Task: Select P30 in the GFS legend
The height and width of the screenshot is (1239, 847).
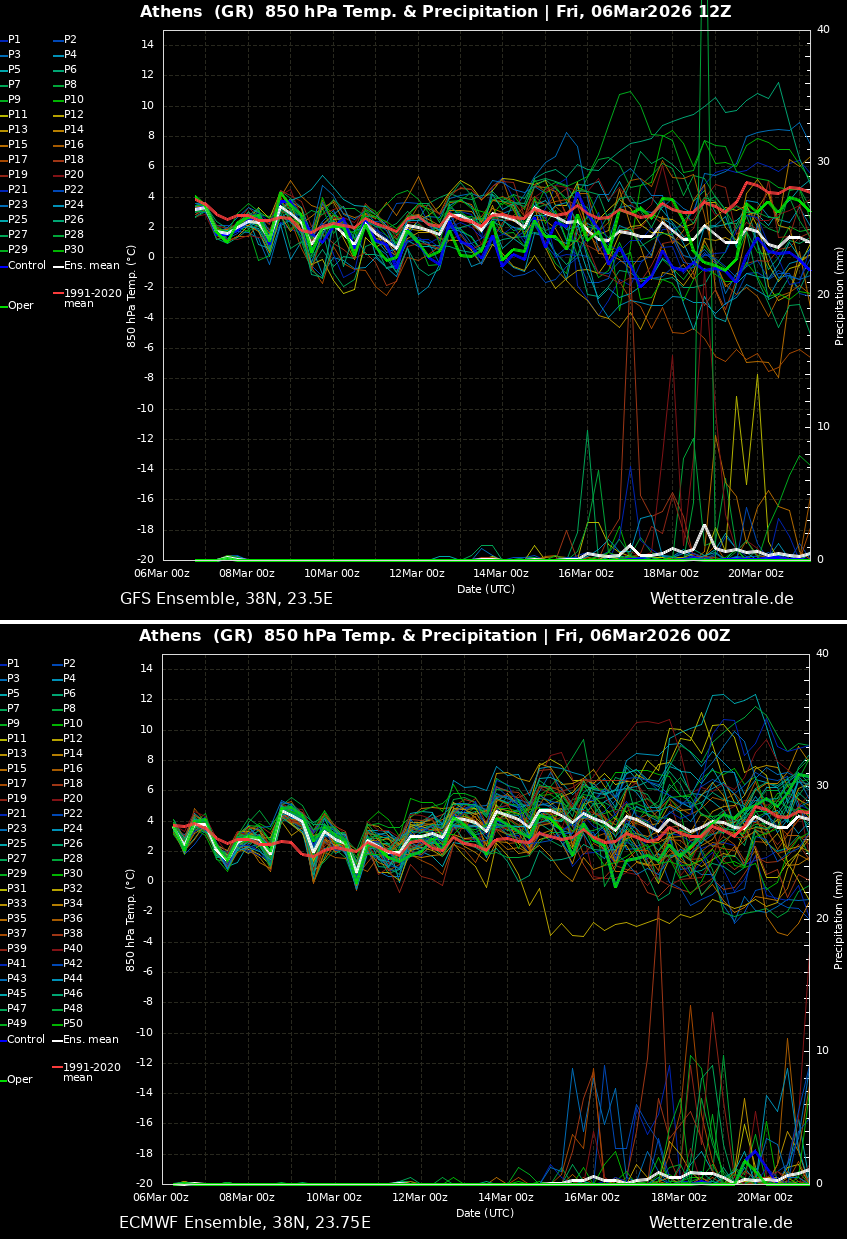Action: (x=73, y=250)
